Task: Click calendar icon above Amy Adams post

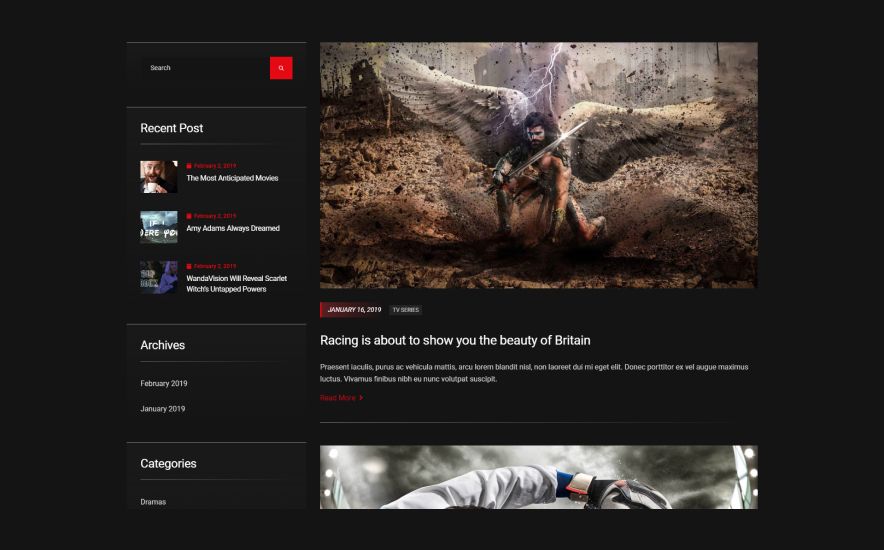Action: tap(189, 216)
